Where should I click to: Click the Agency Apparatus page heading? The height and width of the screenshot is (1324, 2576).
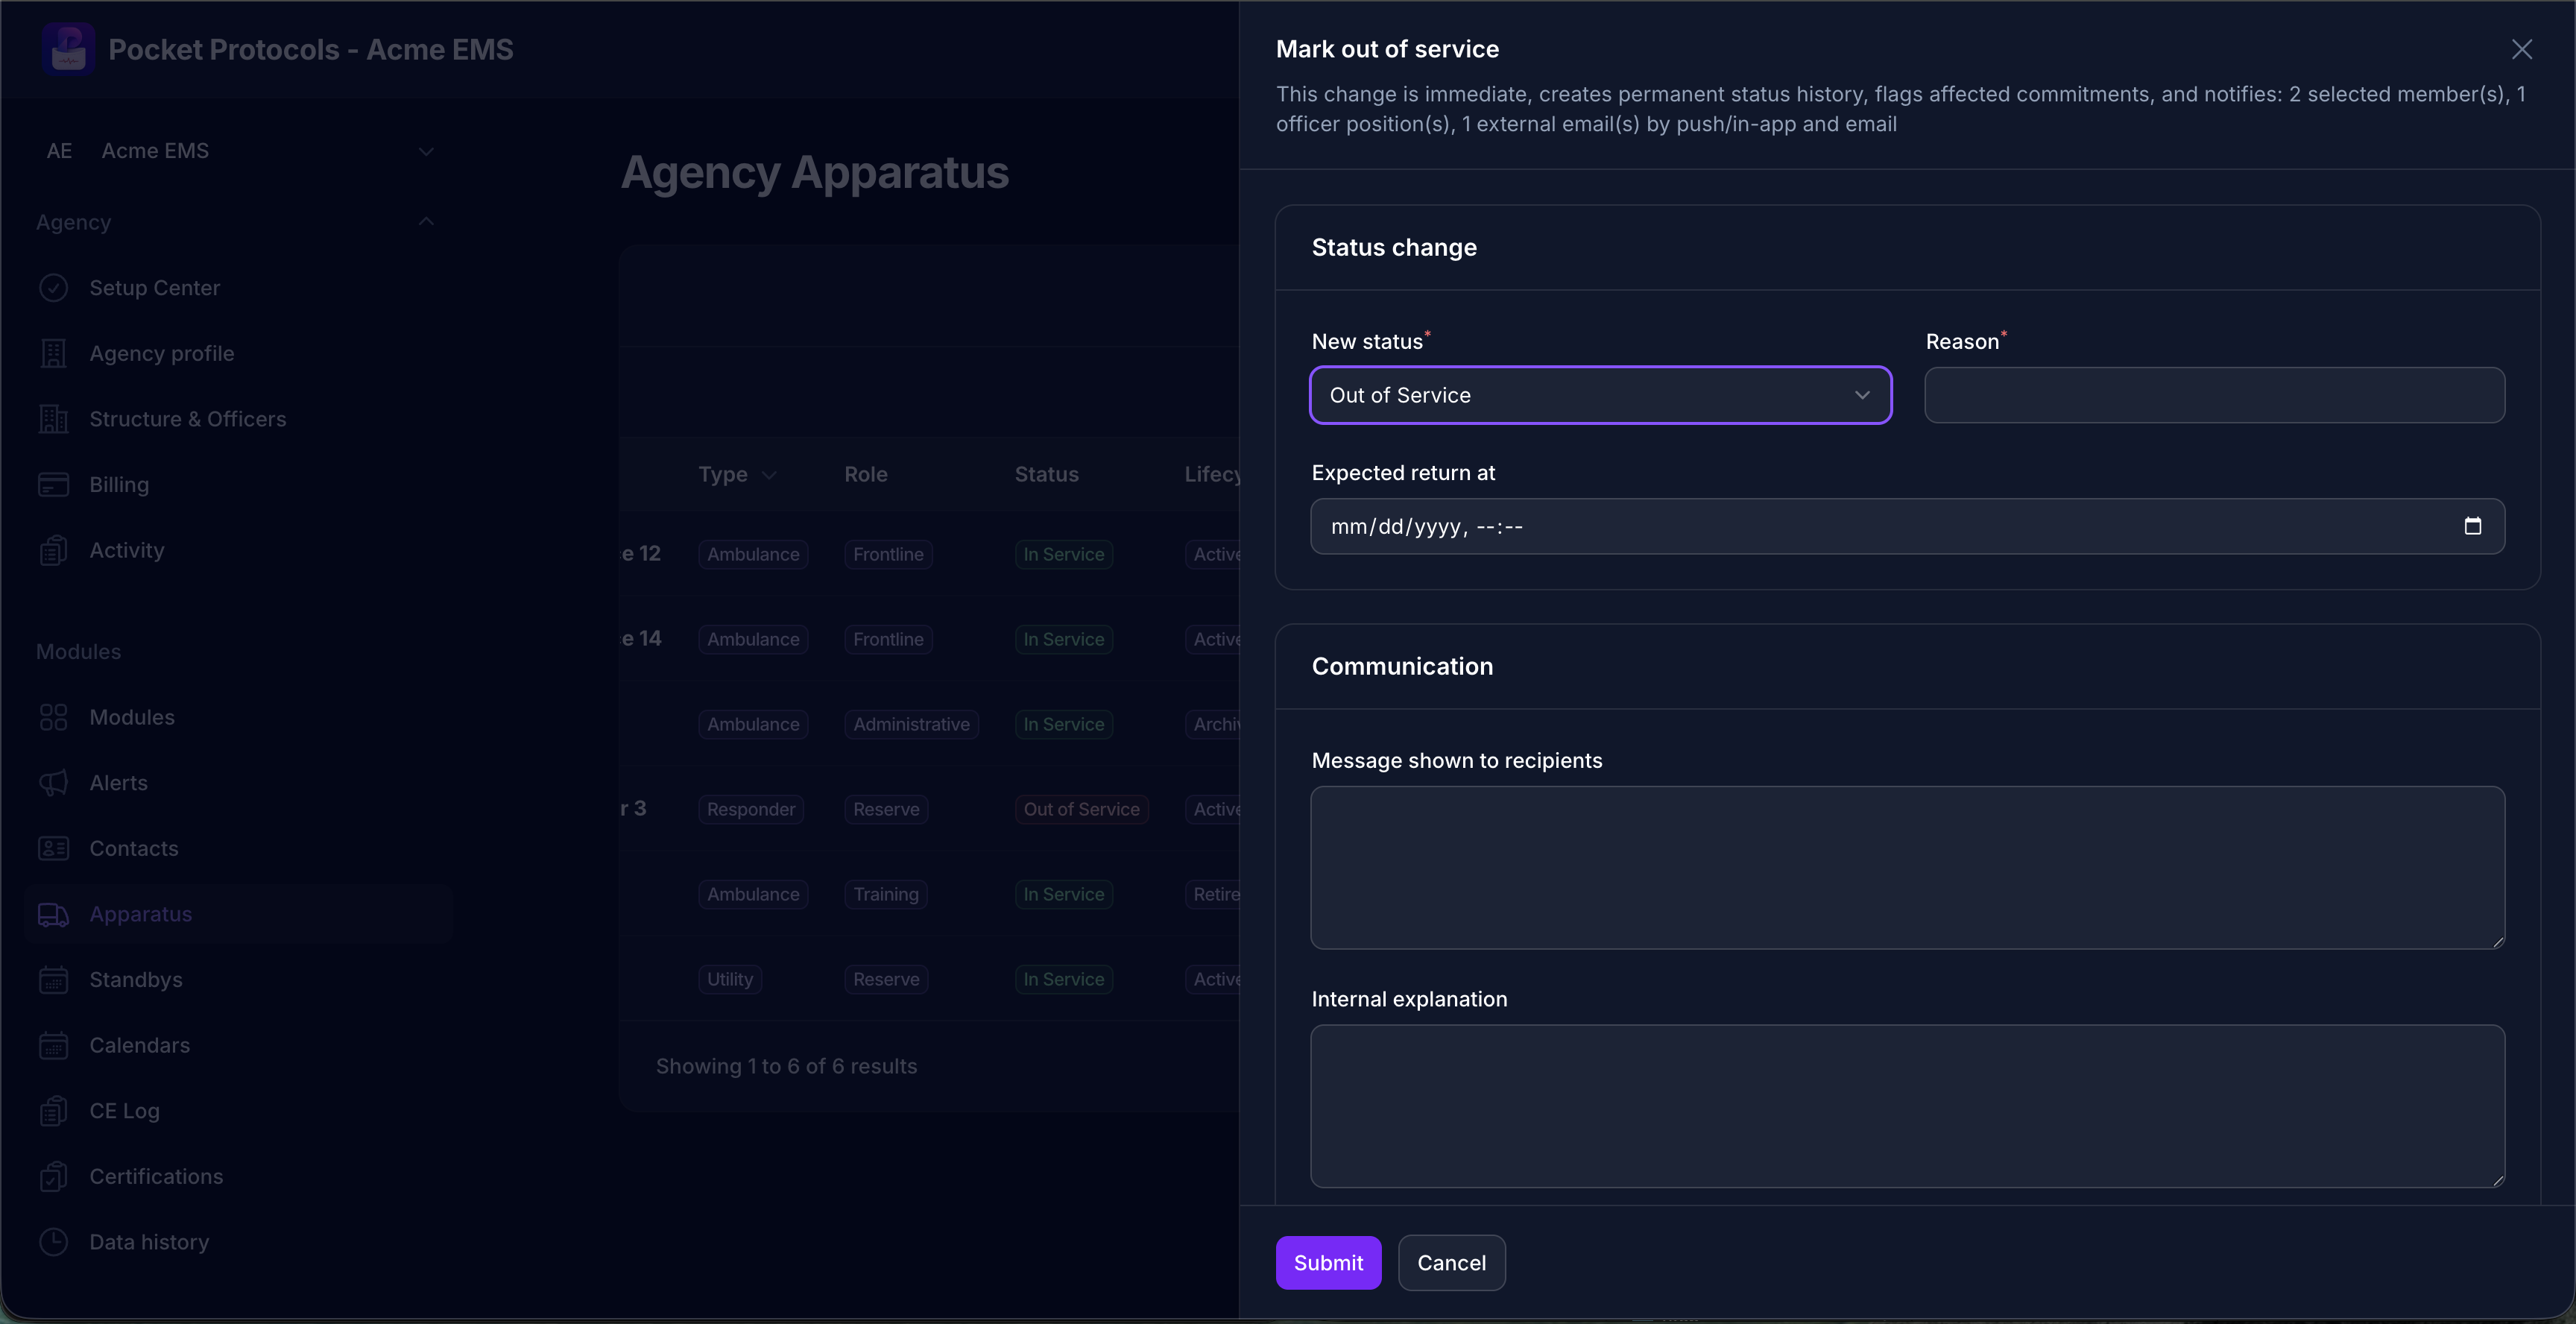[815, 172]
